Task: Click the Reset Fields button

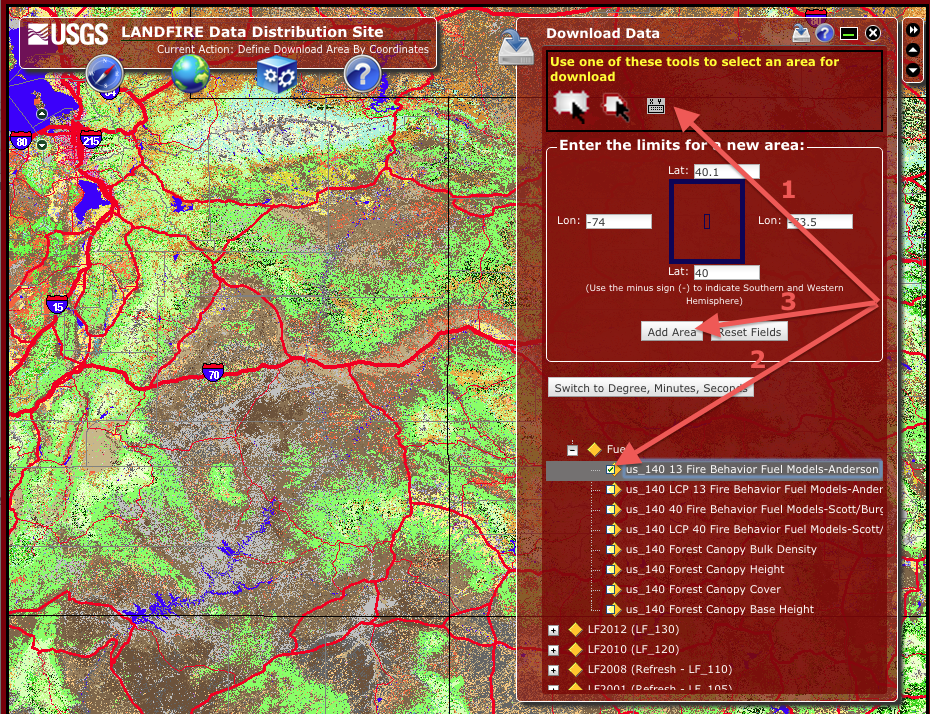Action: (x=750, y=332)
